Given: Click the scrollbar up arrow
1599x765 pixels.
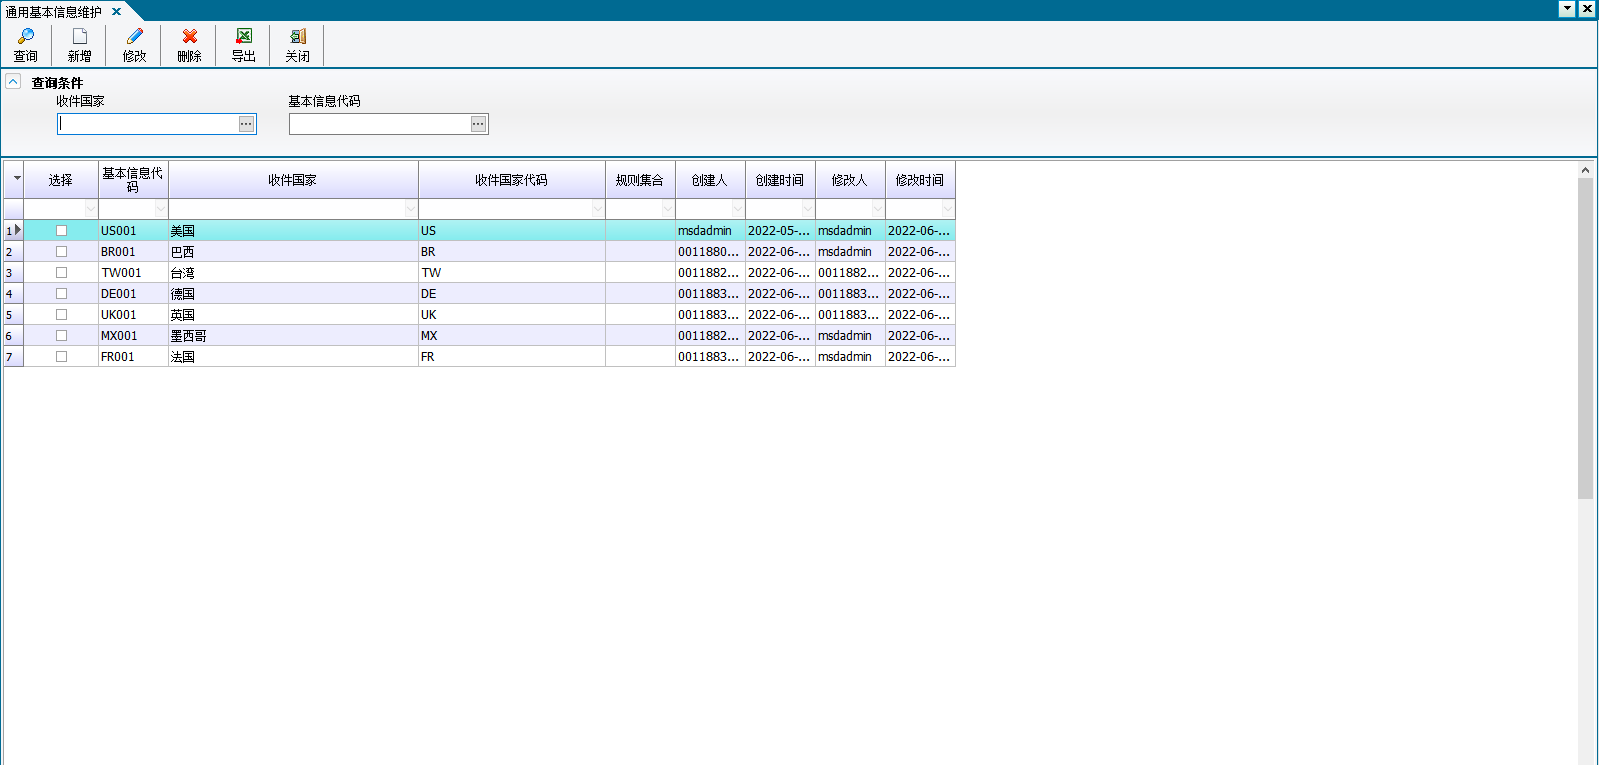Looking at the screenshot, I should pyautogui.click(x=1585, y=170).
